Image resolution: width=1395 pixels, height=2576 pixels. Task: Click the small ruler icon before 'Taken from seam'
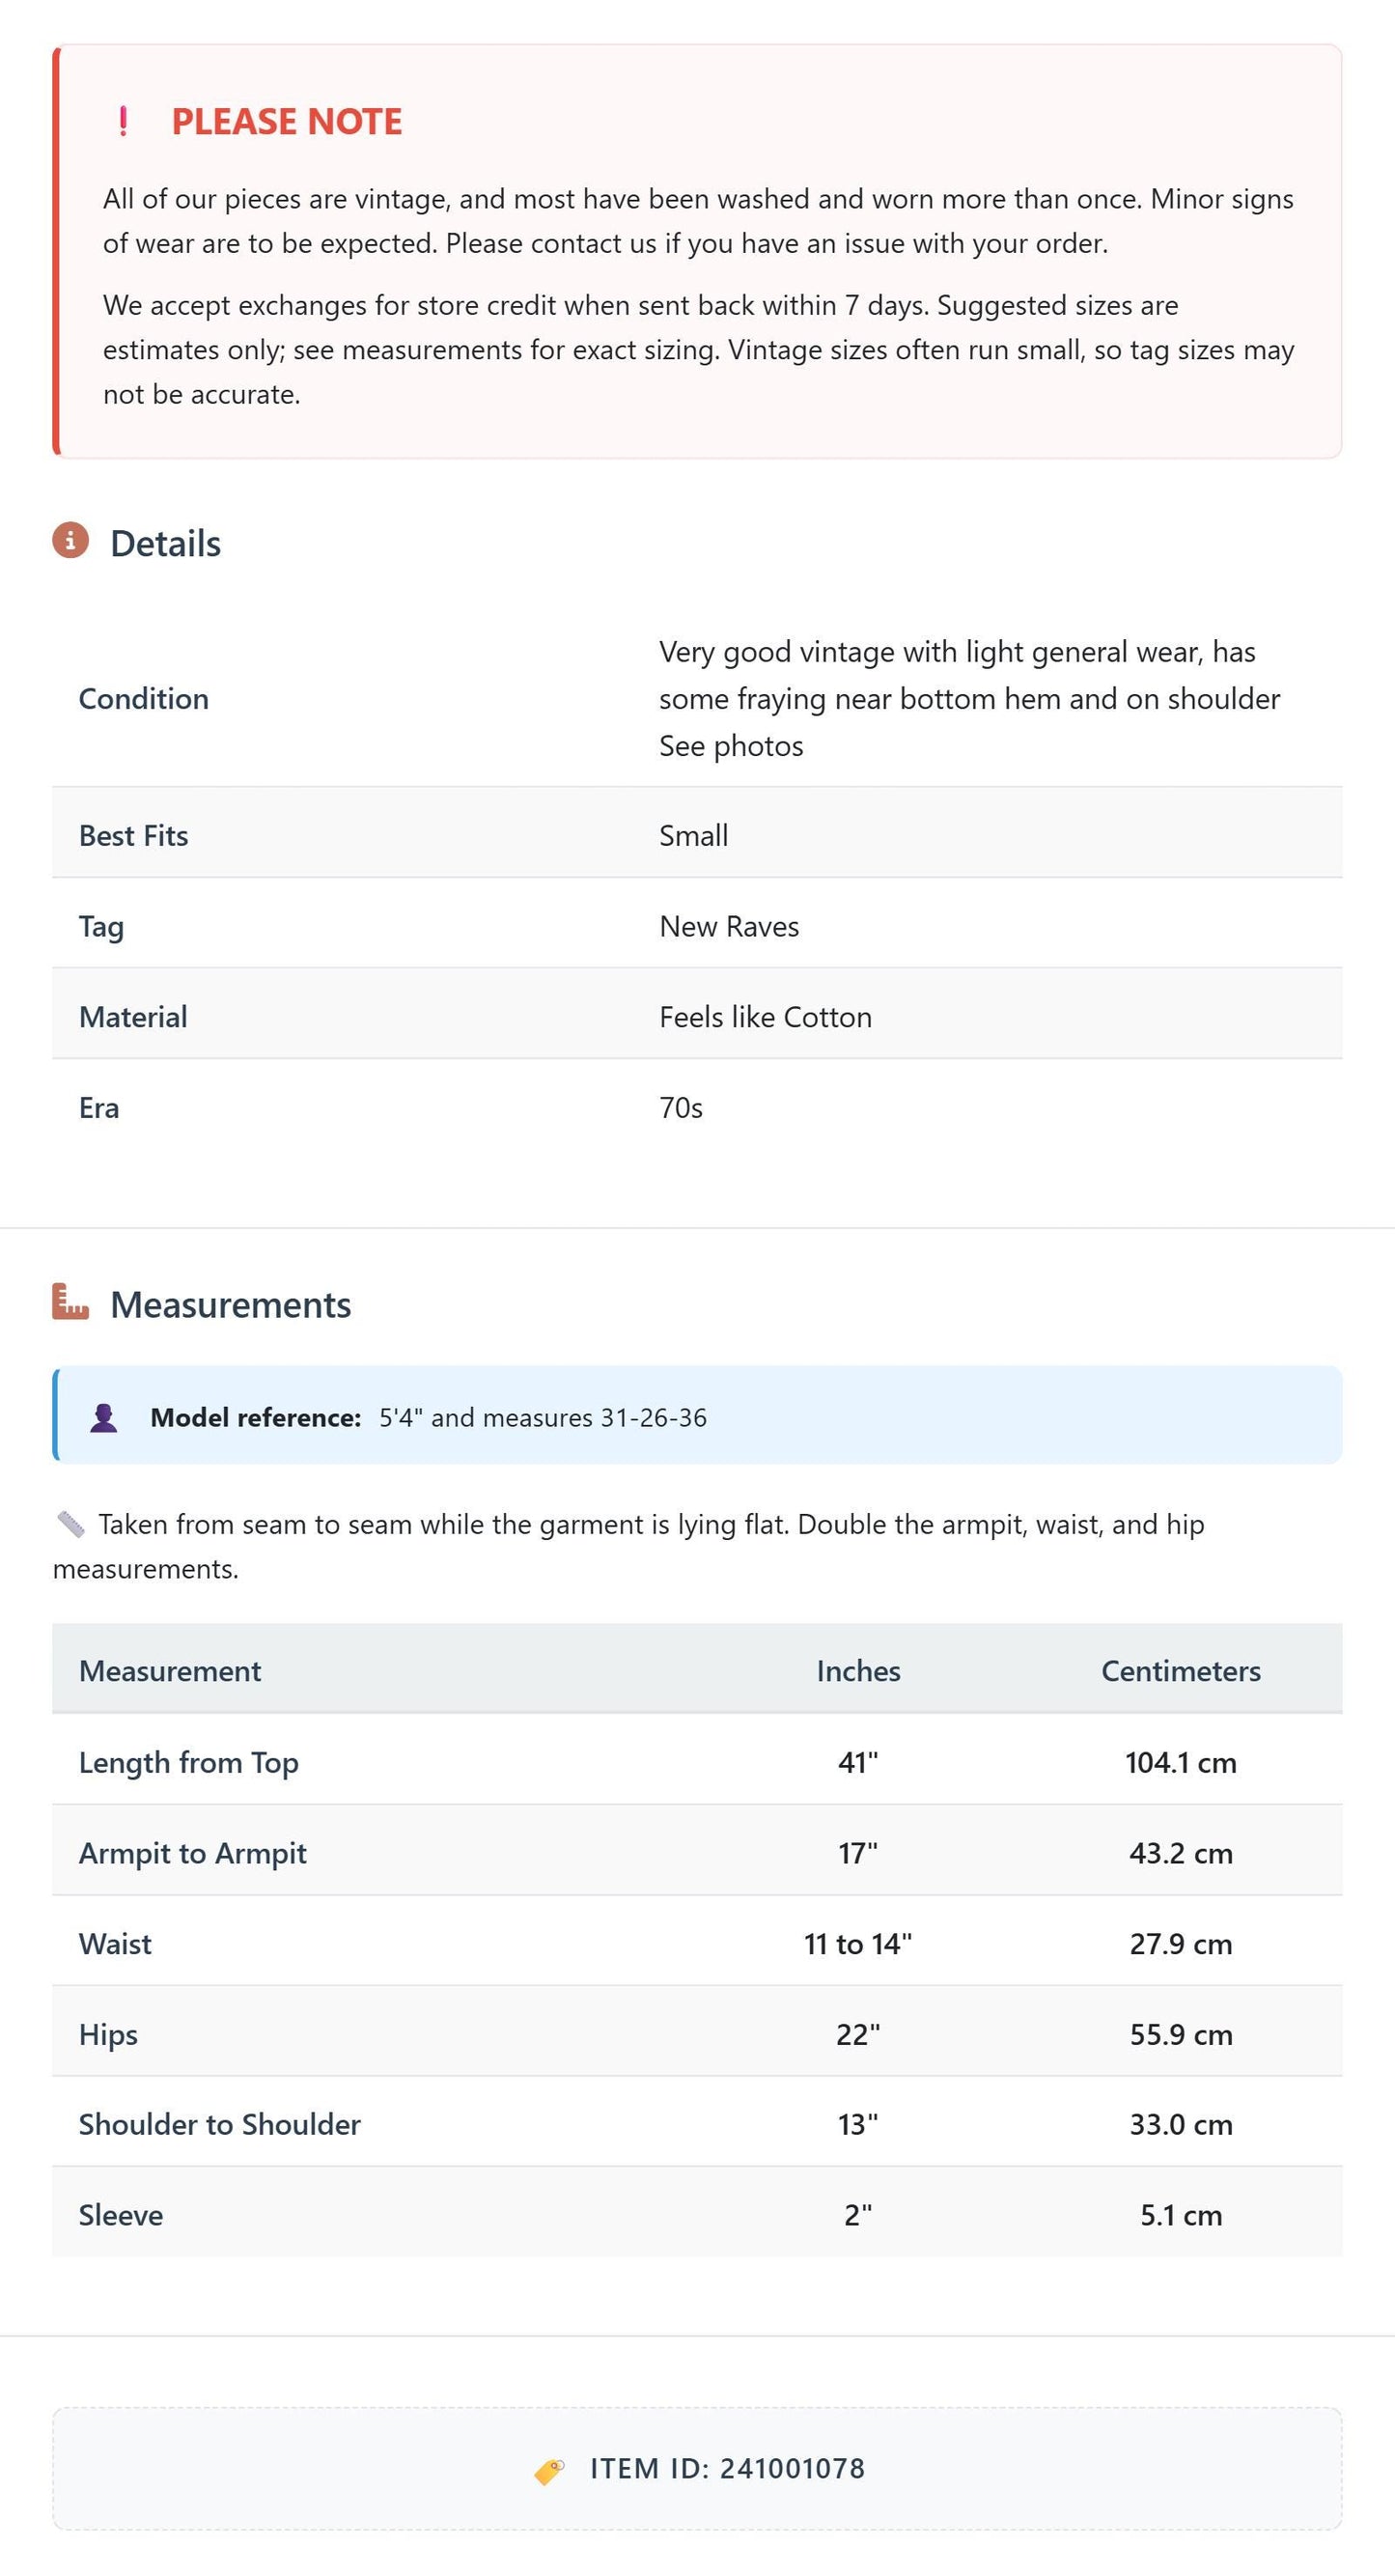click(71, 1524)
